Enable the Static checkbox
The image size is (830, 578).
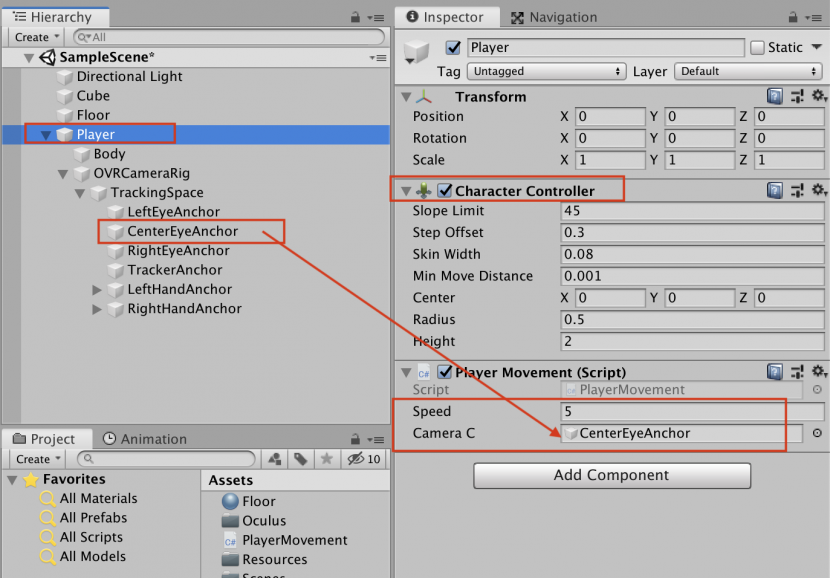(757, 47)
